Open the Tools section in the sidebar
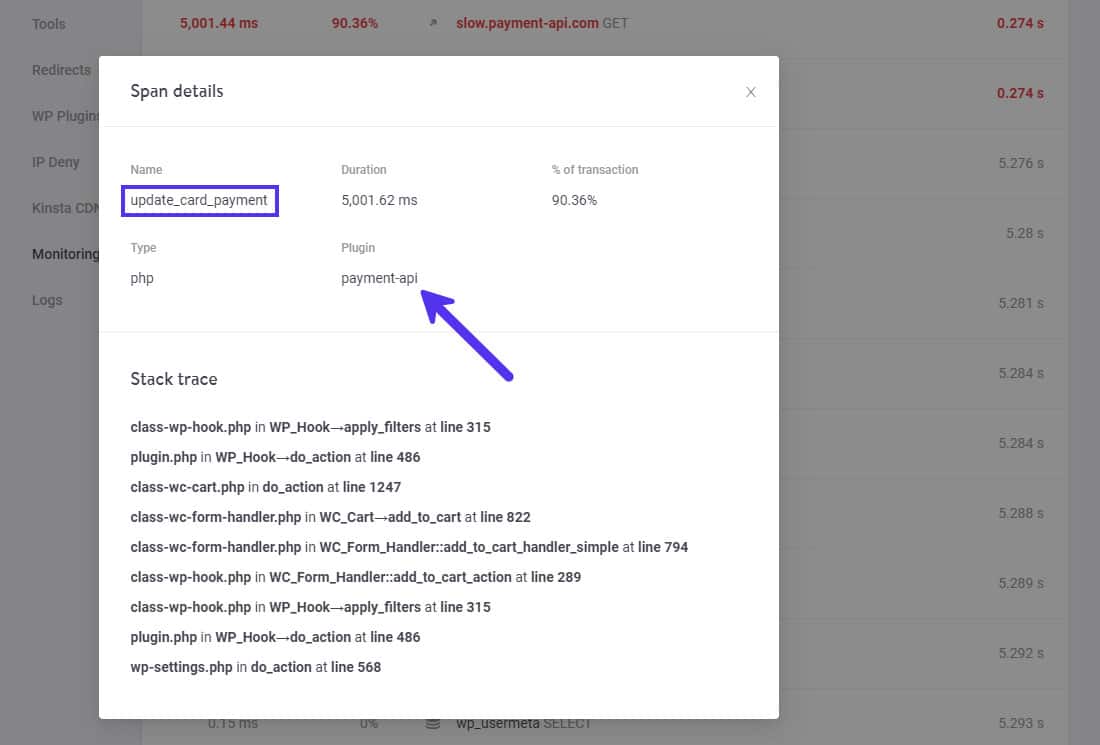 48,23
